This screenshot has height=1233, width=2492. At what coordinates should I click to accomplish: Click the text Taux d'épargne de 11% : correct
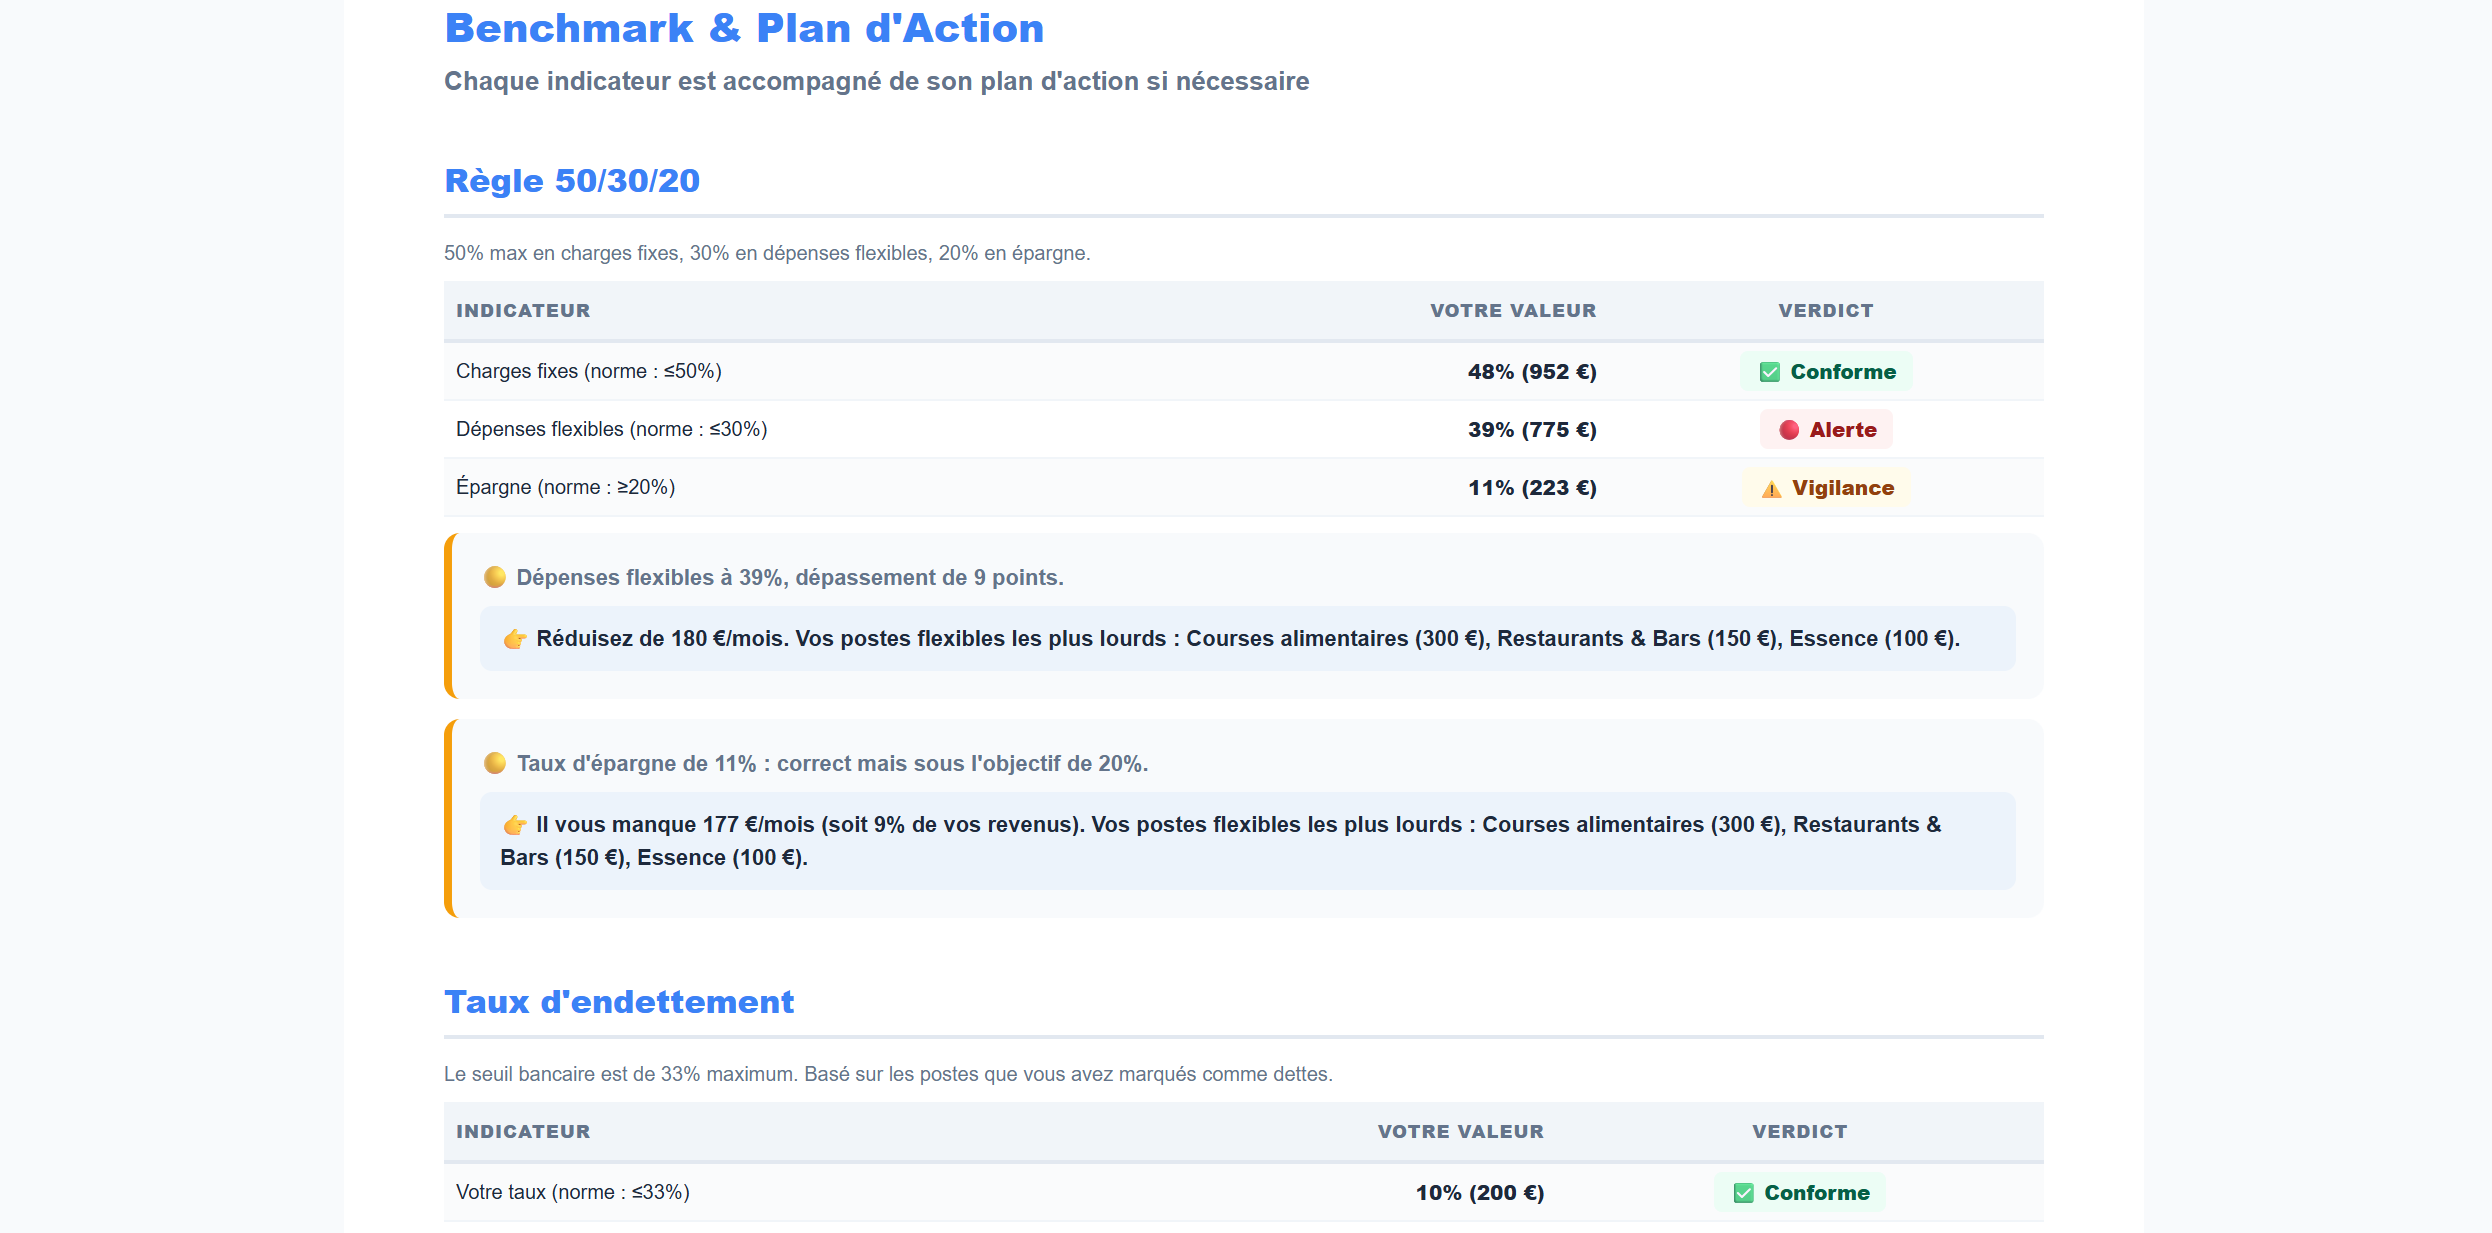tap(832, 763)
